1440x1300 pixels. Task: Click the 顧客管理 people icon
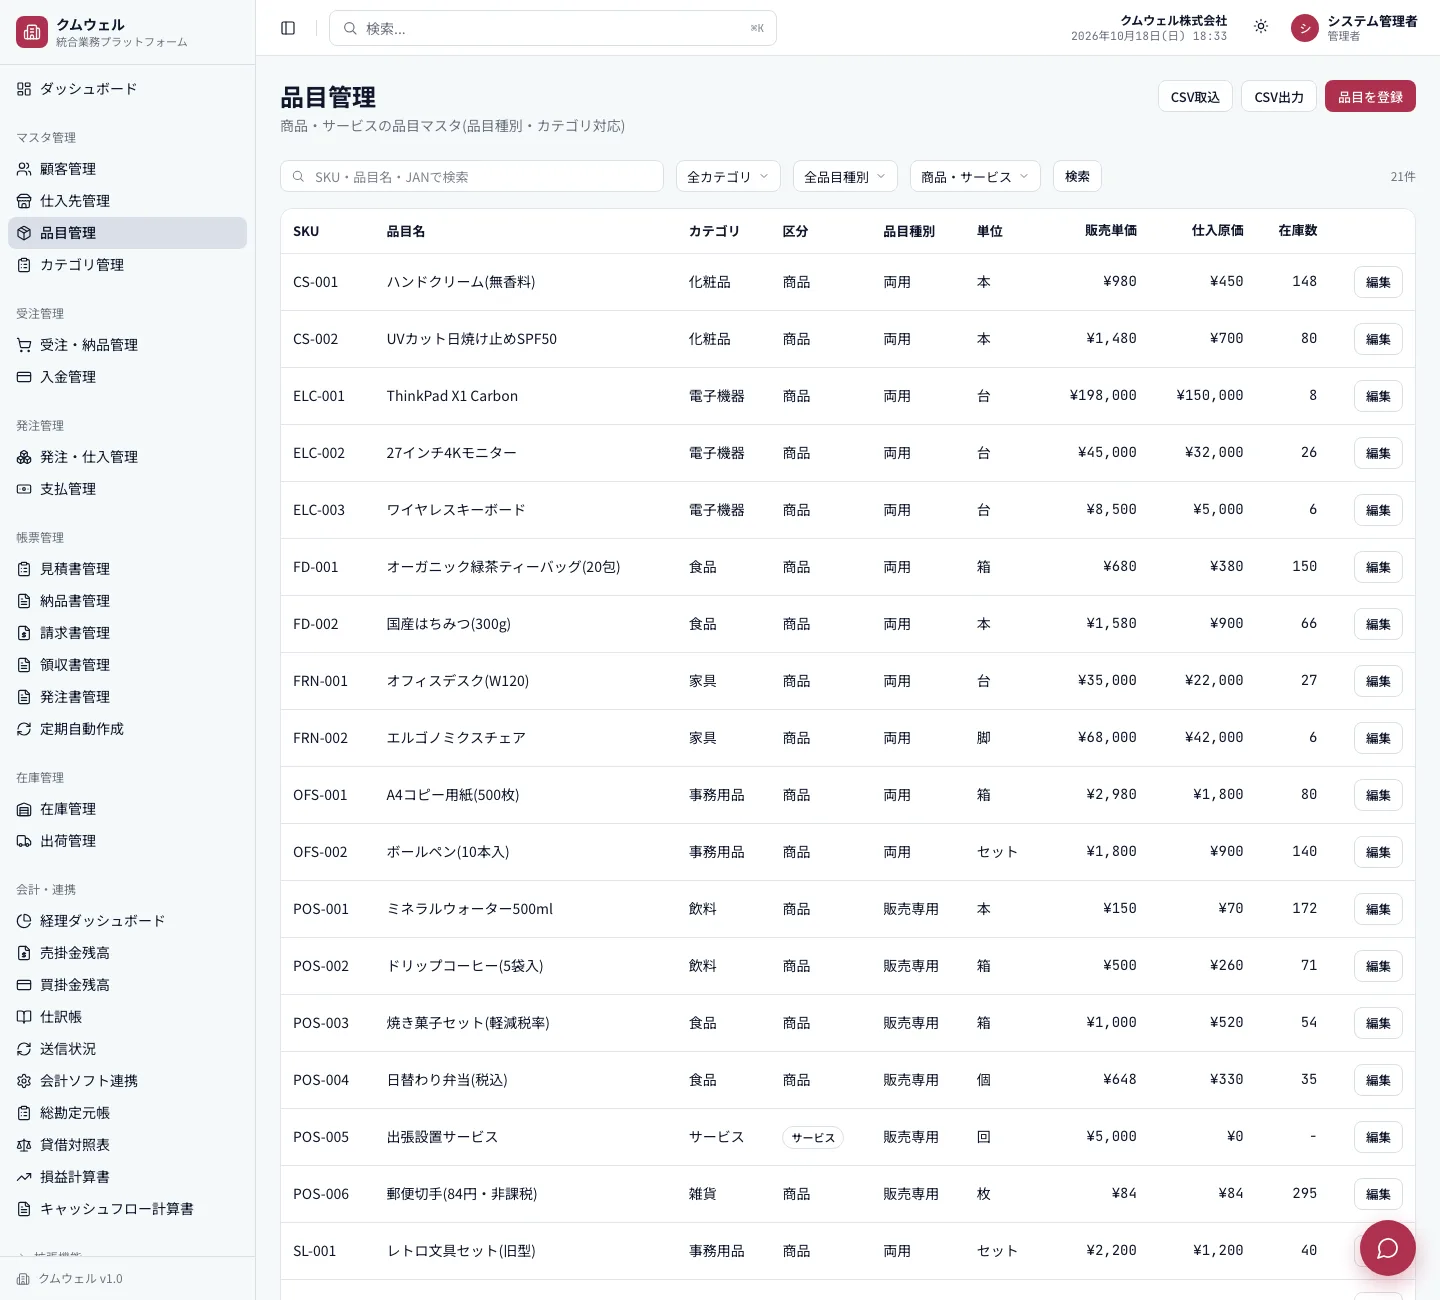[x=24, y=169]
